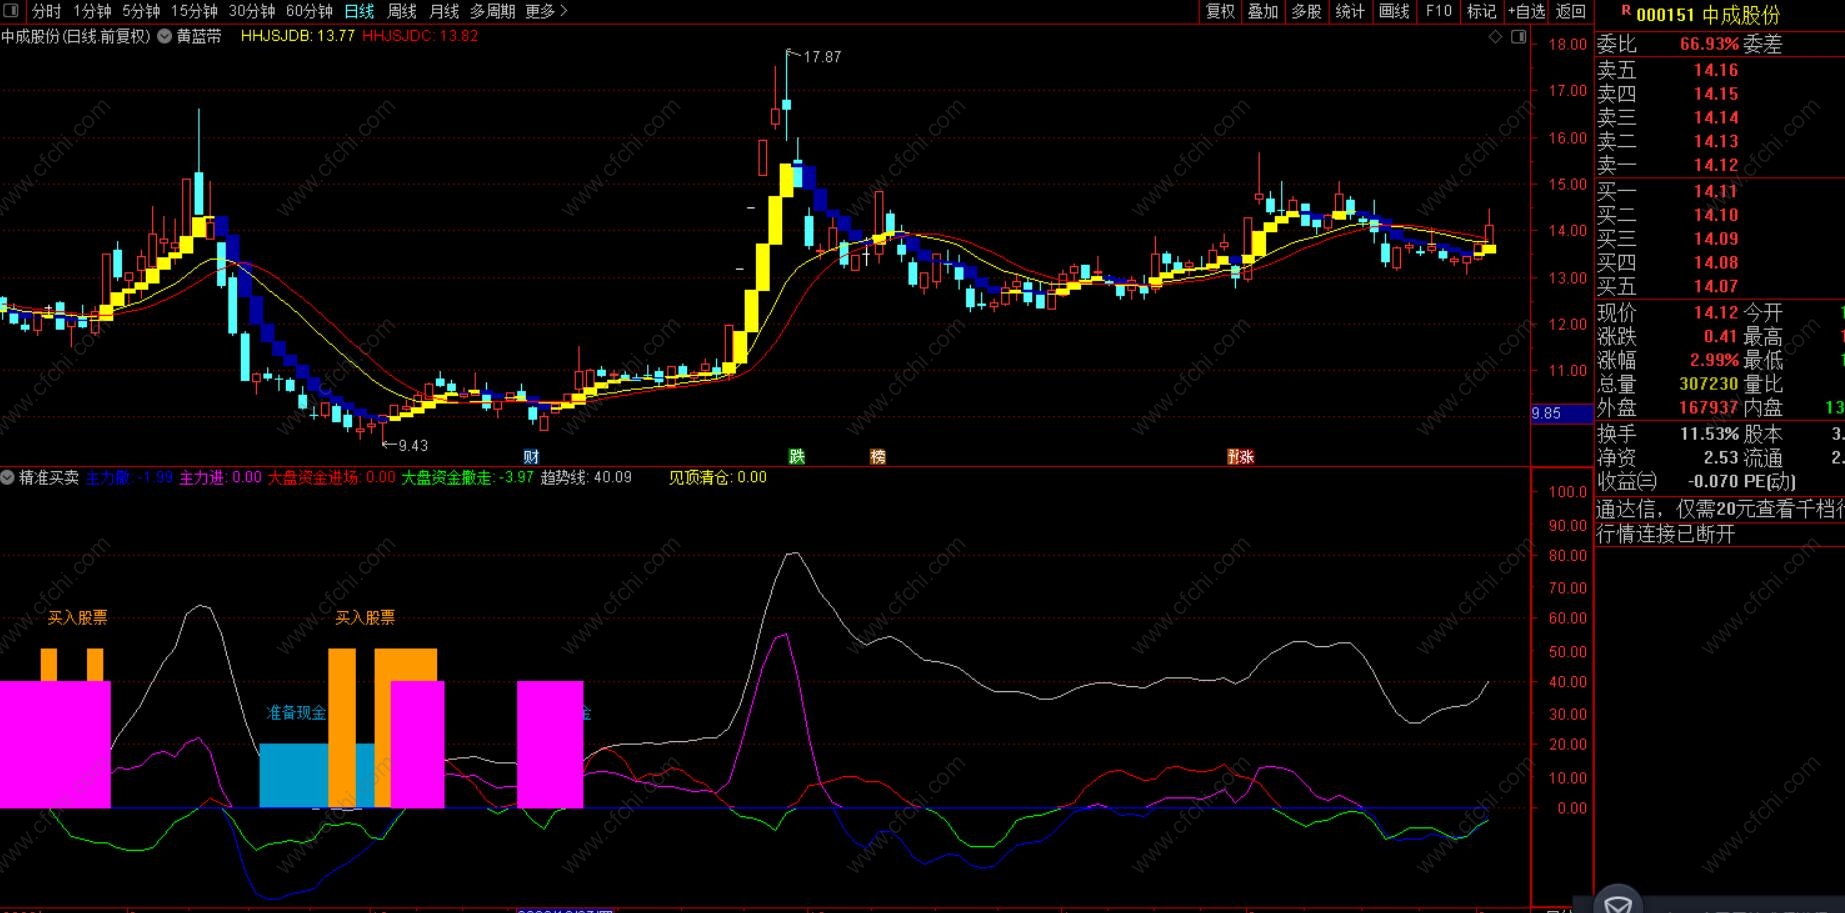The width and height of the screenshot is (1845, 913).
Task: Switch to the 周线 period tab
Action: click(402, 11)
